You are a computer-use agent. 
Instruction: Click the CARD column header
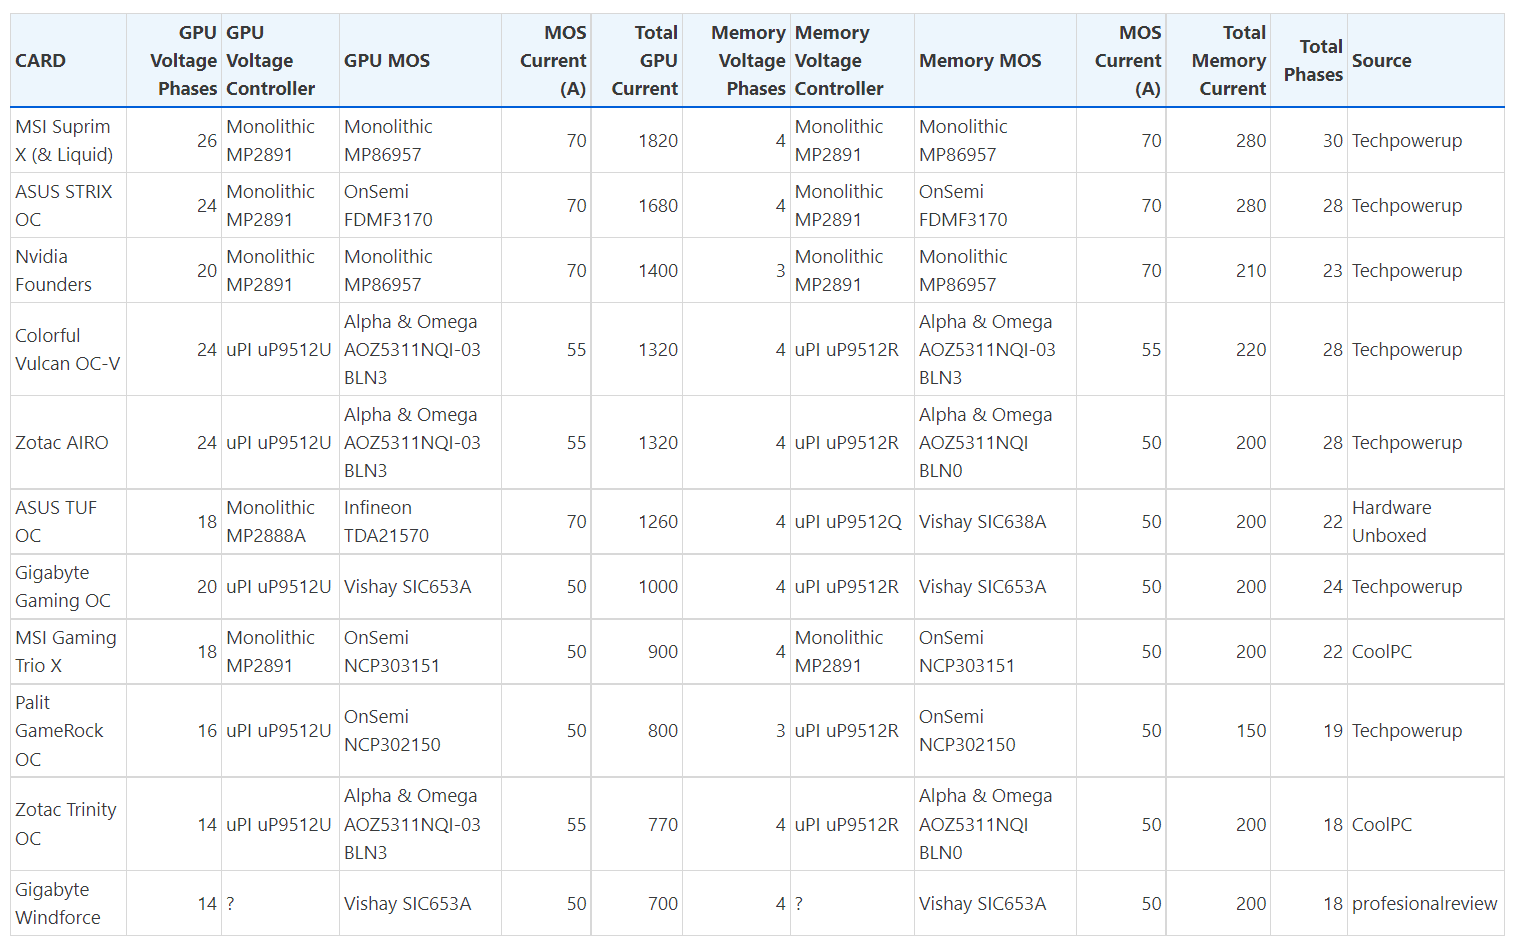point(41,61)
